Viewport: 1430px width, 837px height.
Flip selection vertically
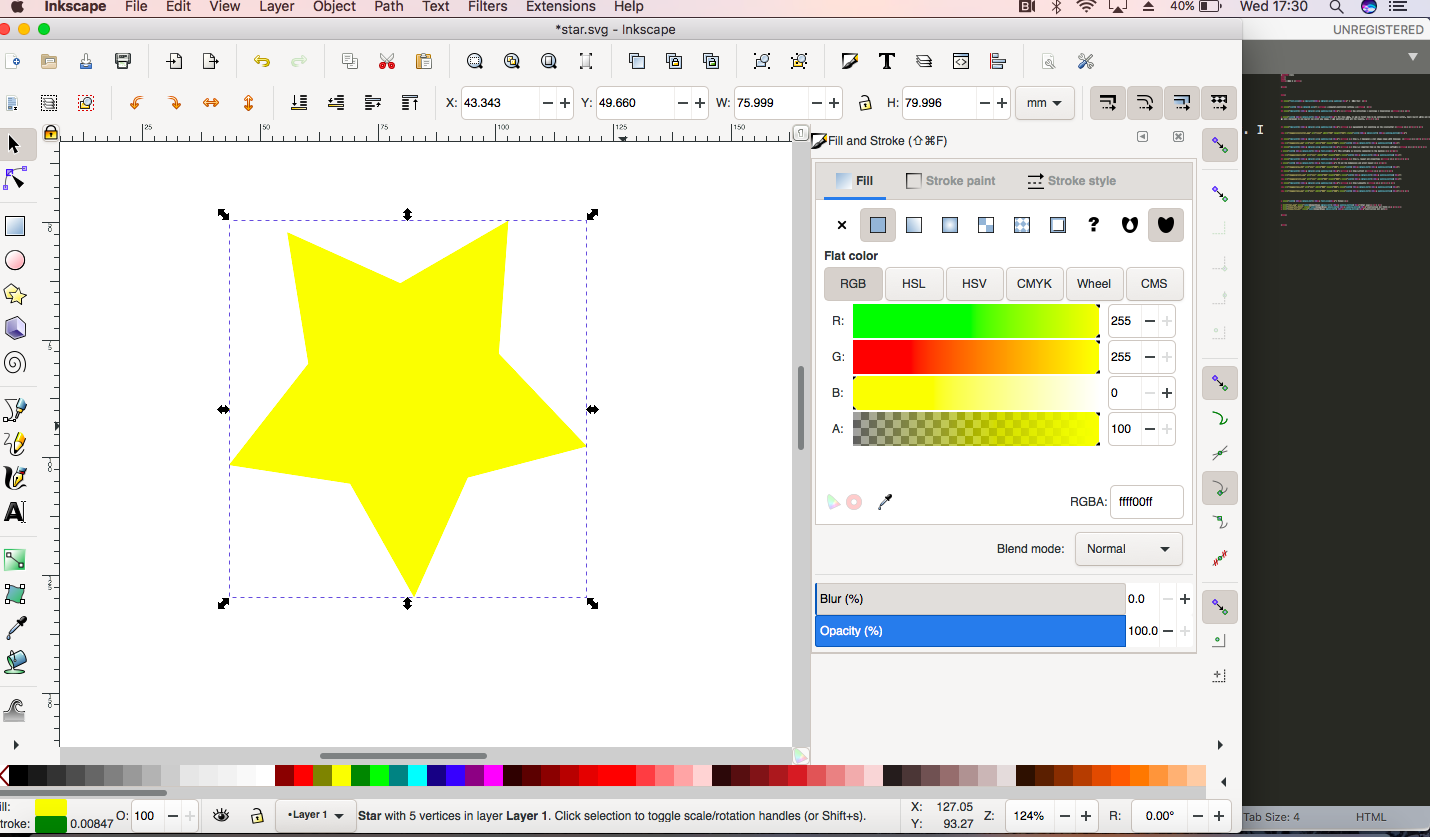click(x=248, y=103)
